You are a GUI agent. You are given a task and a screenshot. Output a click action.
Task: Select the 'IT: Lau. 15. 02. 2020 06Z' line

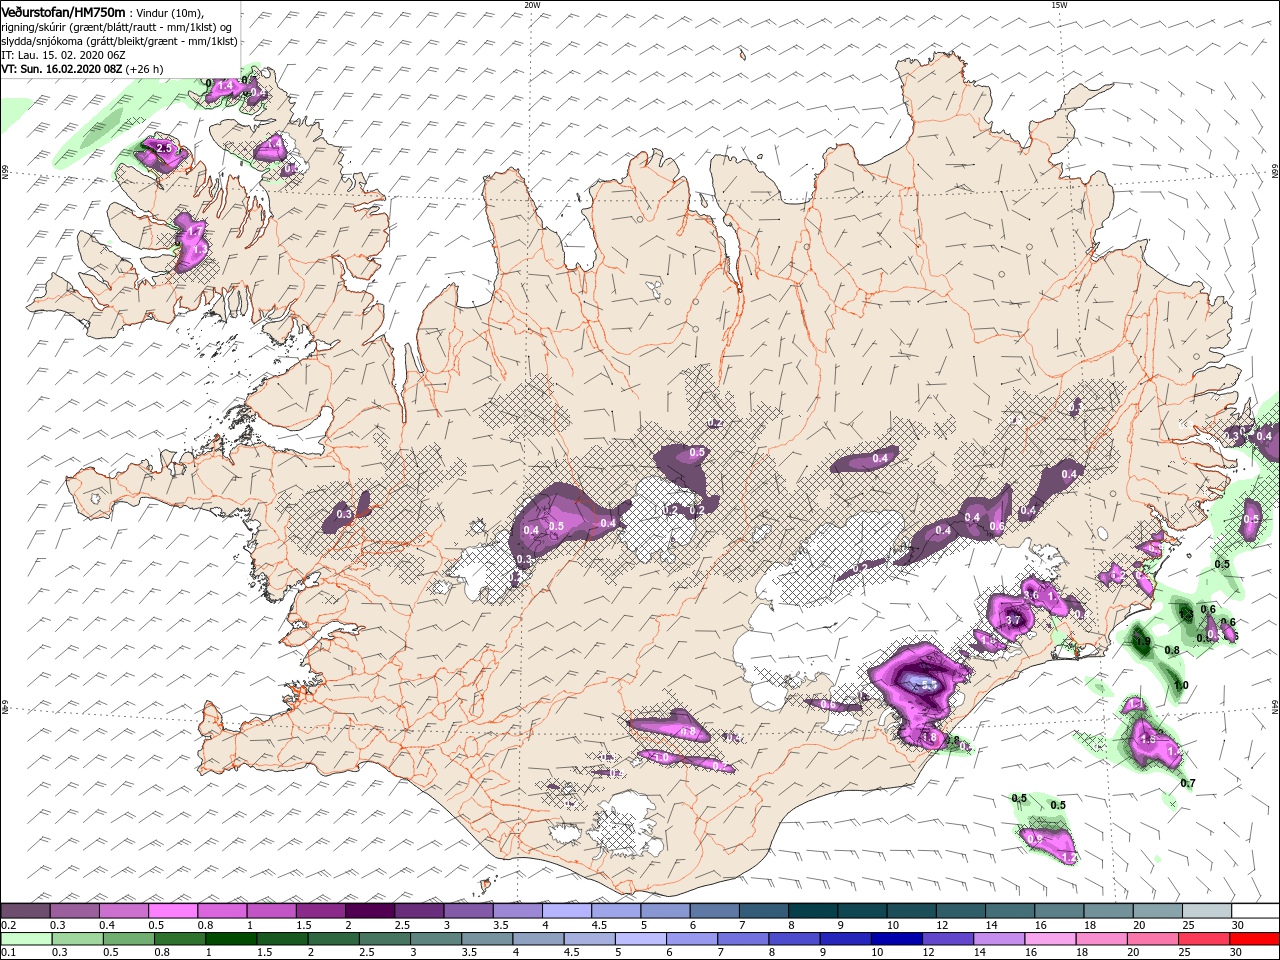63,55
